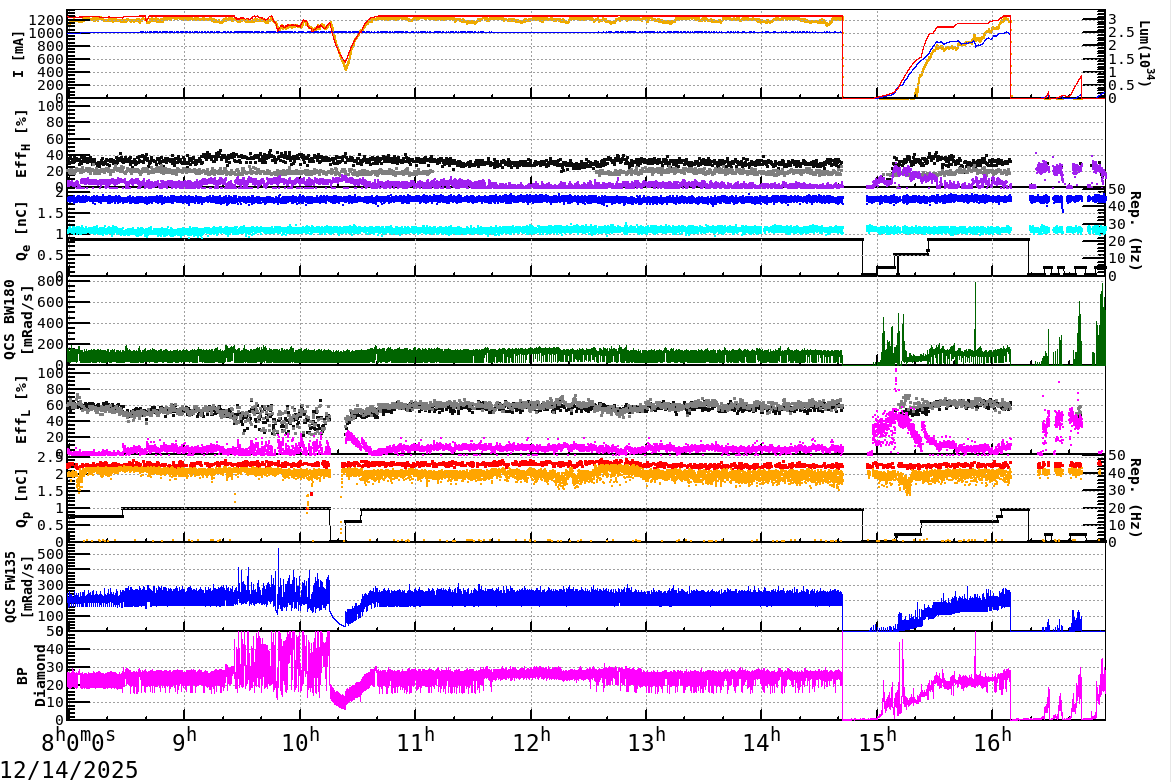Click the cyan Q_e data band

[456, 230]
